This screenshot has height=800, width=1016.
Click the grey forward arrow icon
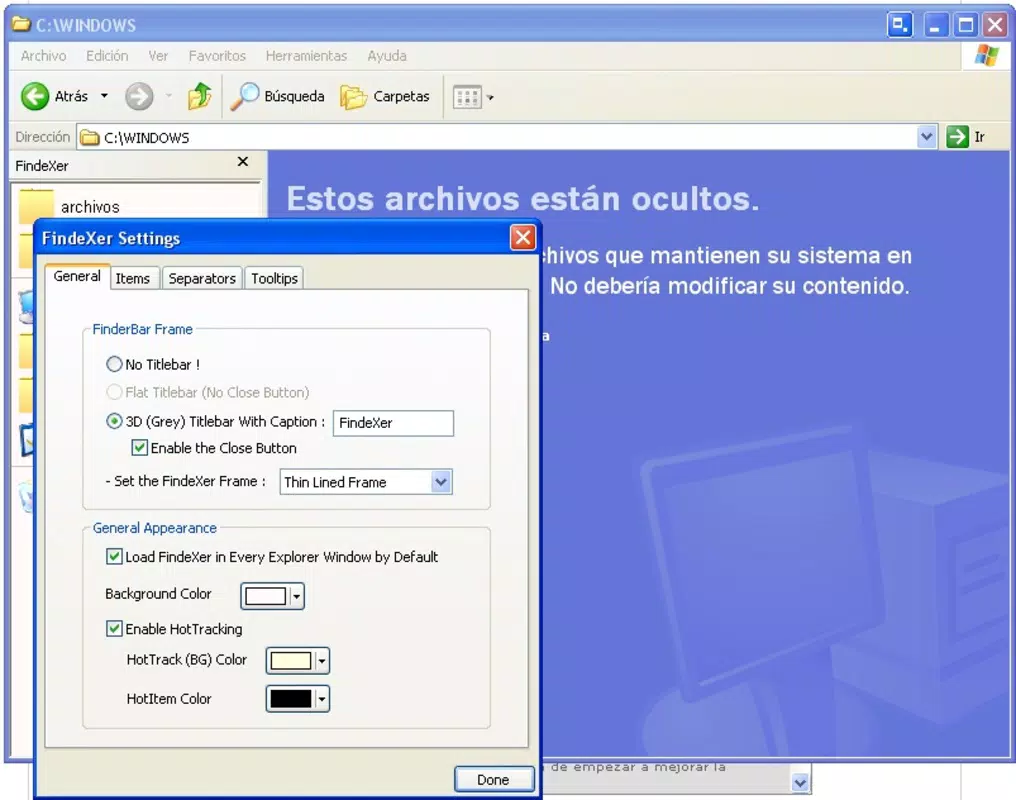coord(139,97)
